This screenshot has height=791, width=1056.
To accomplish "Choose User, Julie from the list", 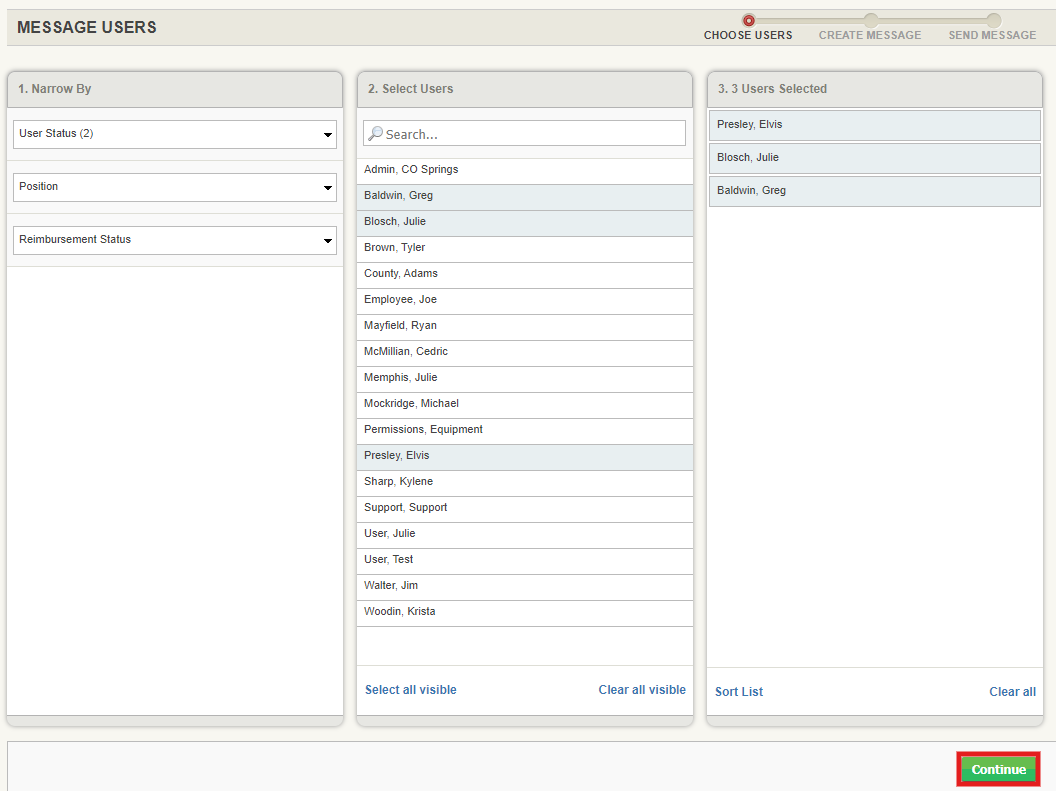I will [x=525, y=534].
